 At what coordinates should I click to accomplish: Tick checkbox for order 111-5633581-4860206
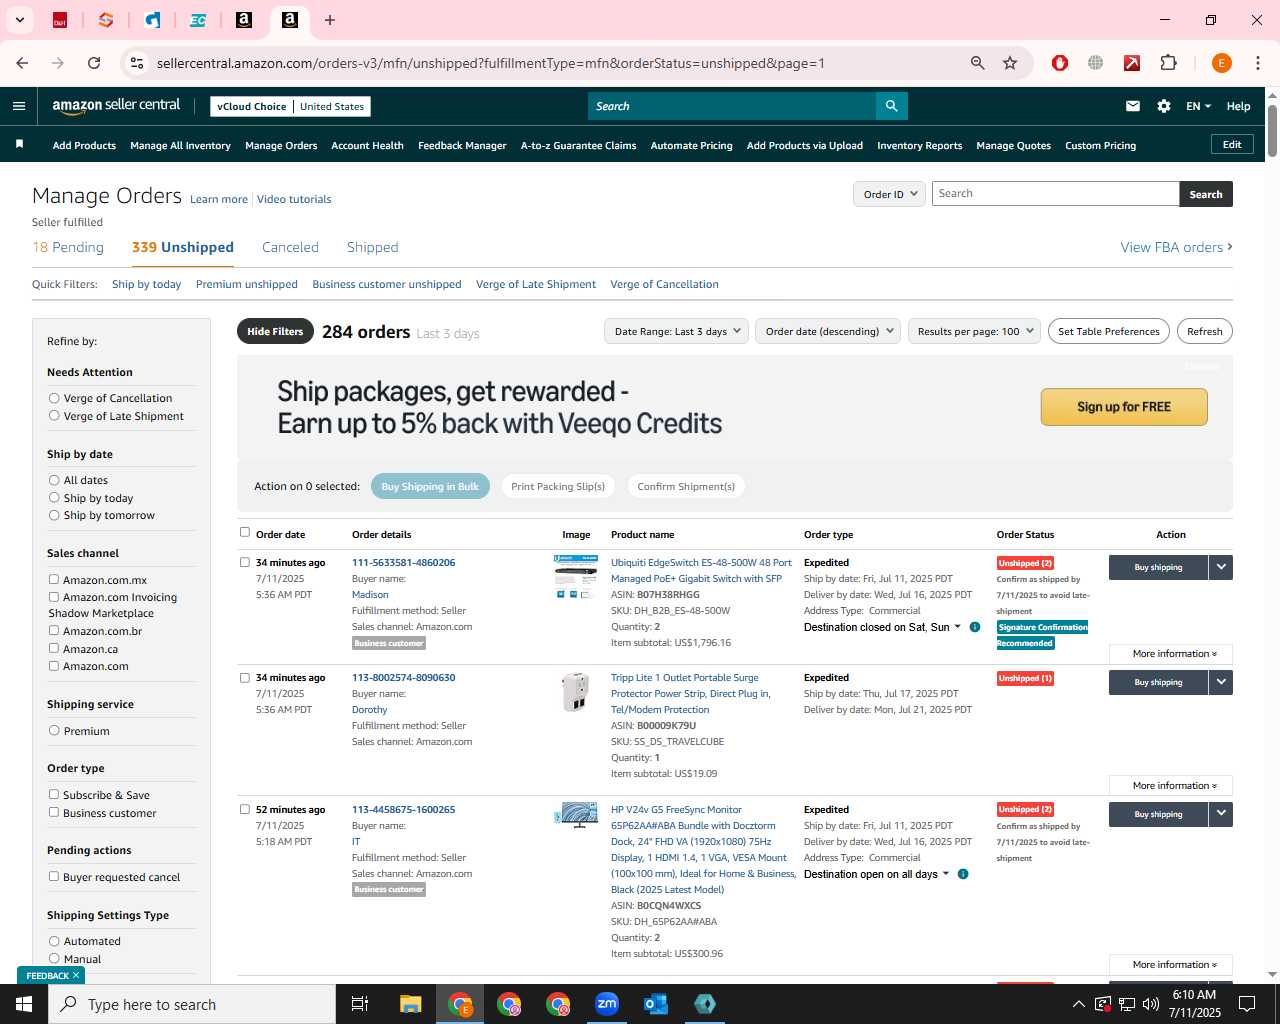pyautogui.click(x=245, y=562)
